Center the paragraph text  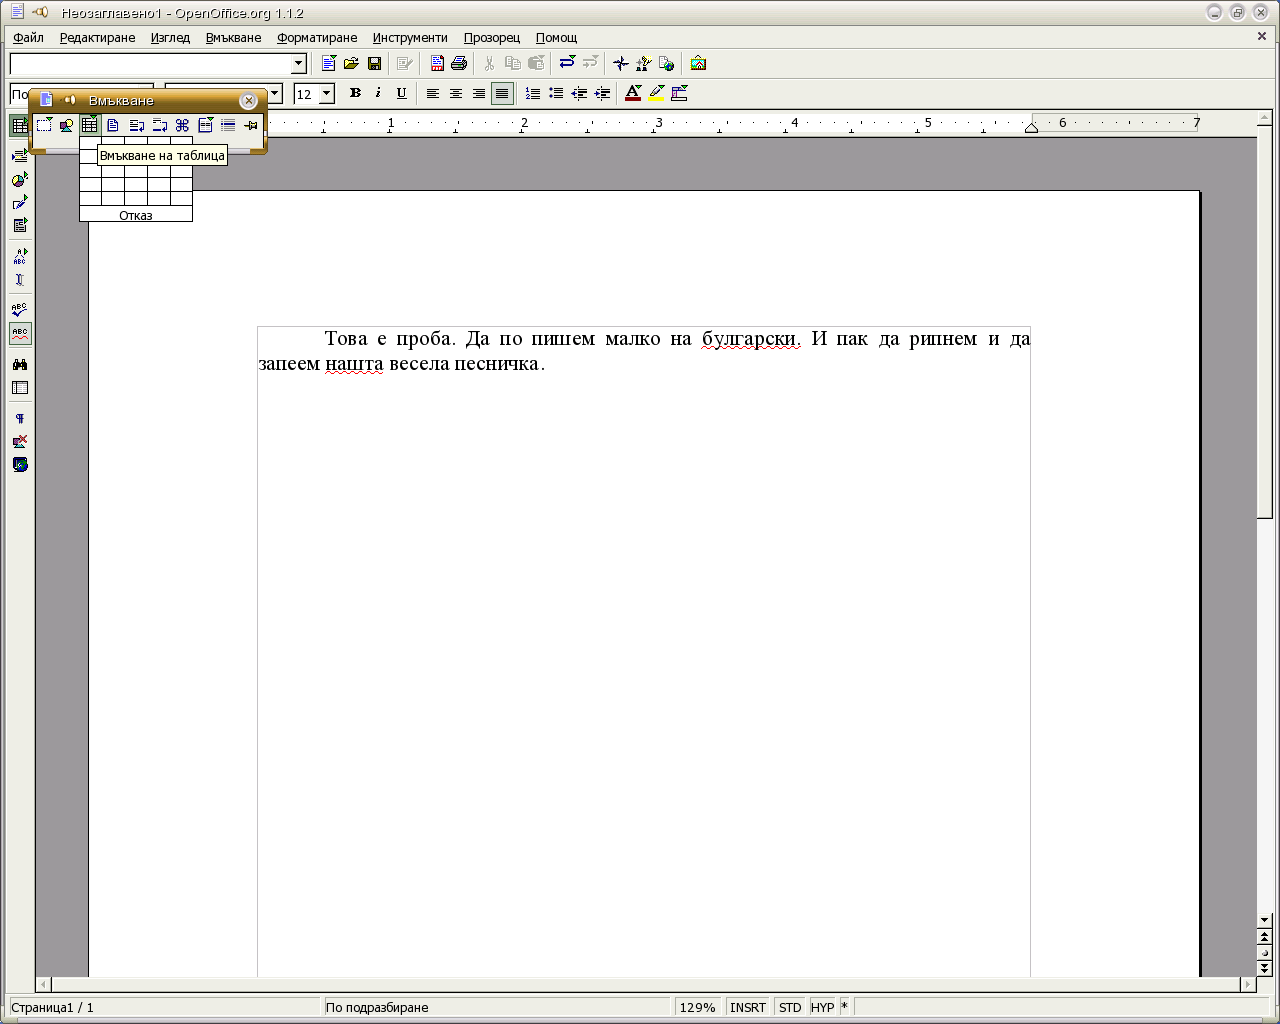(x=456, y=94)
